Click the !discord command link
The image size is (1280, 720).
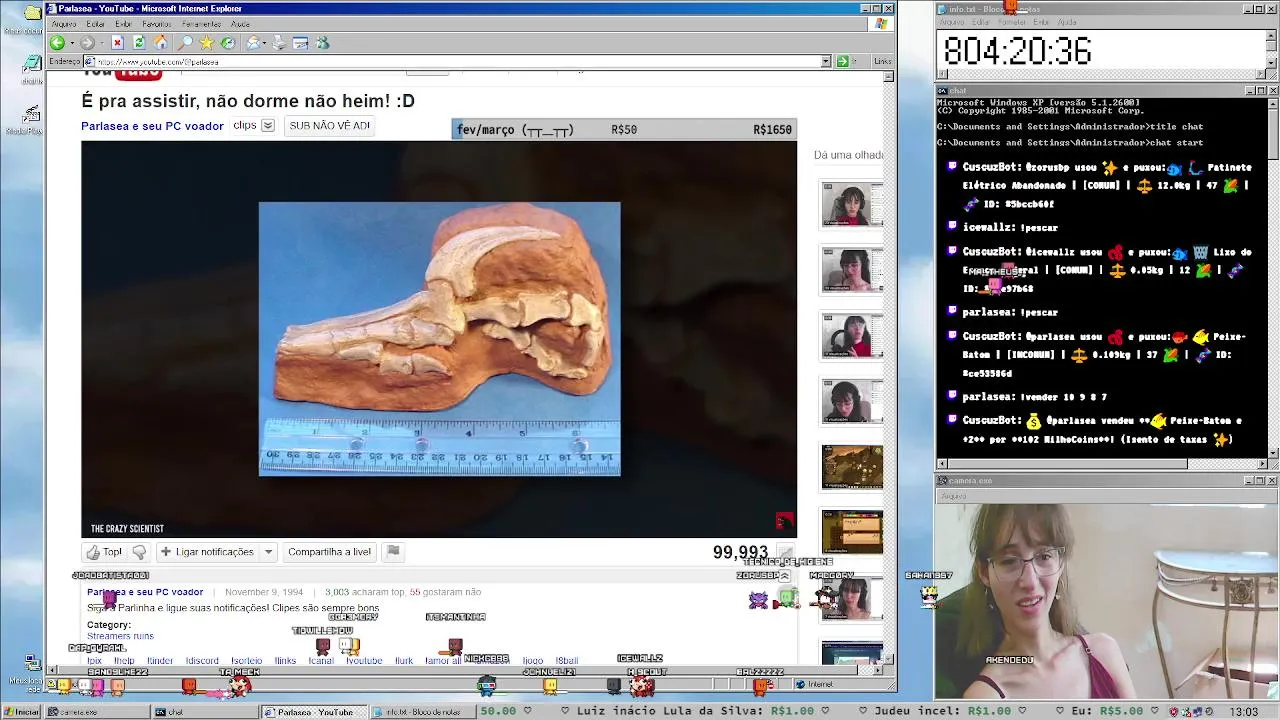(202, 661)
